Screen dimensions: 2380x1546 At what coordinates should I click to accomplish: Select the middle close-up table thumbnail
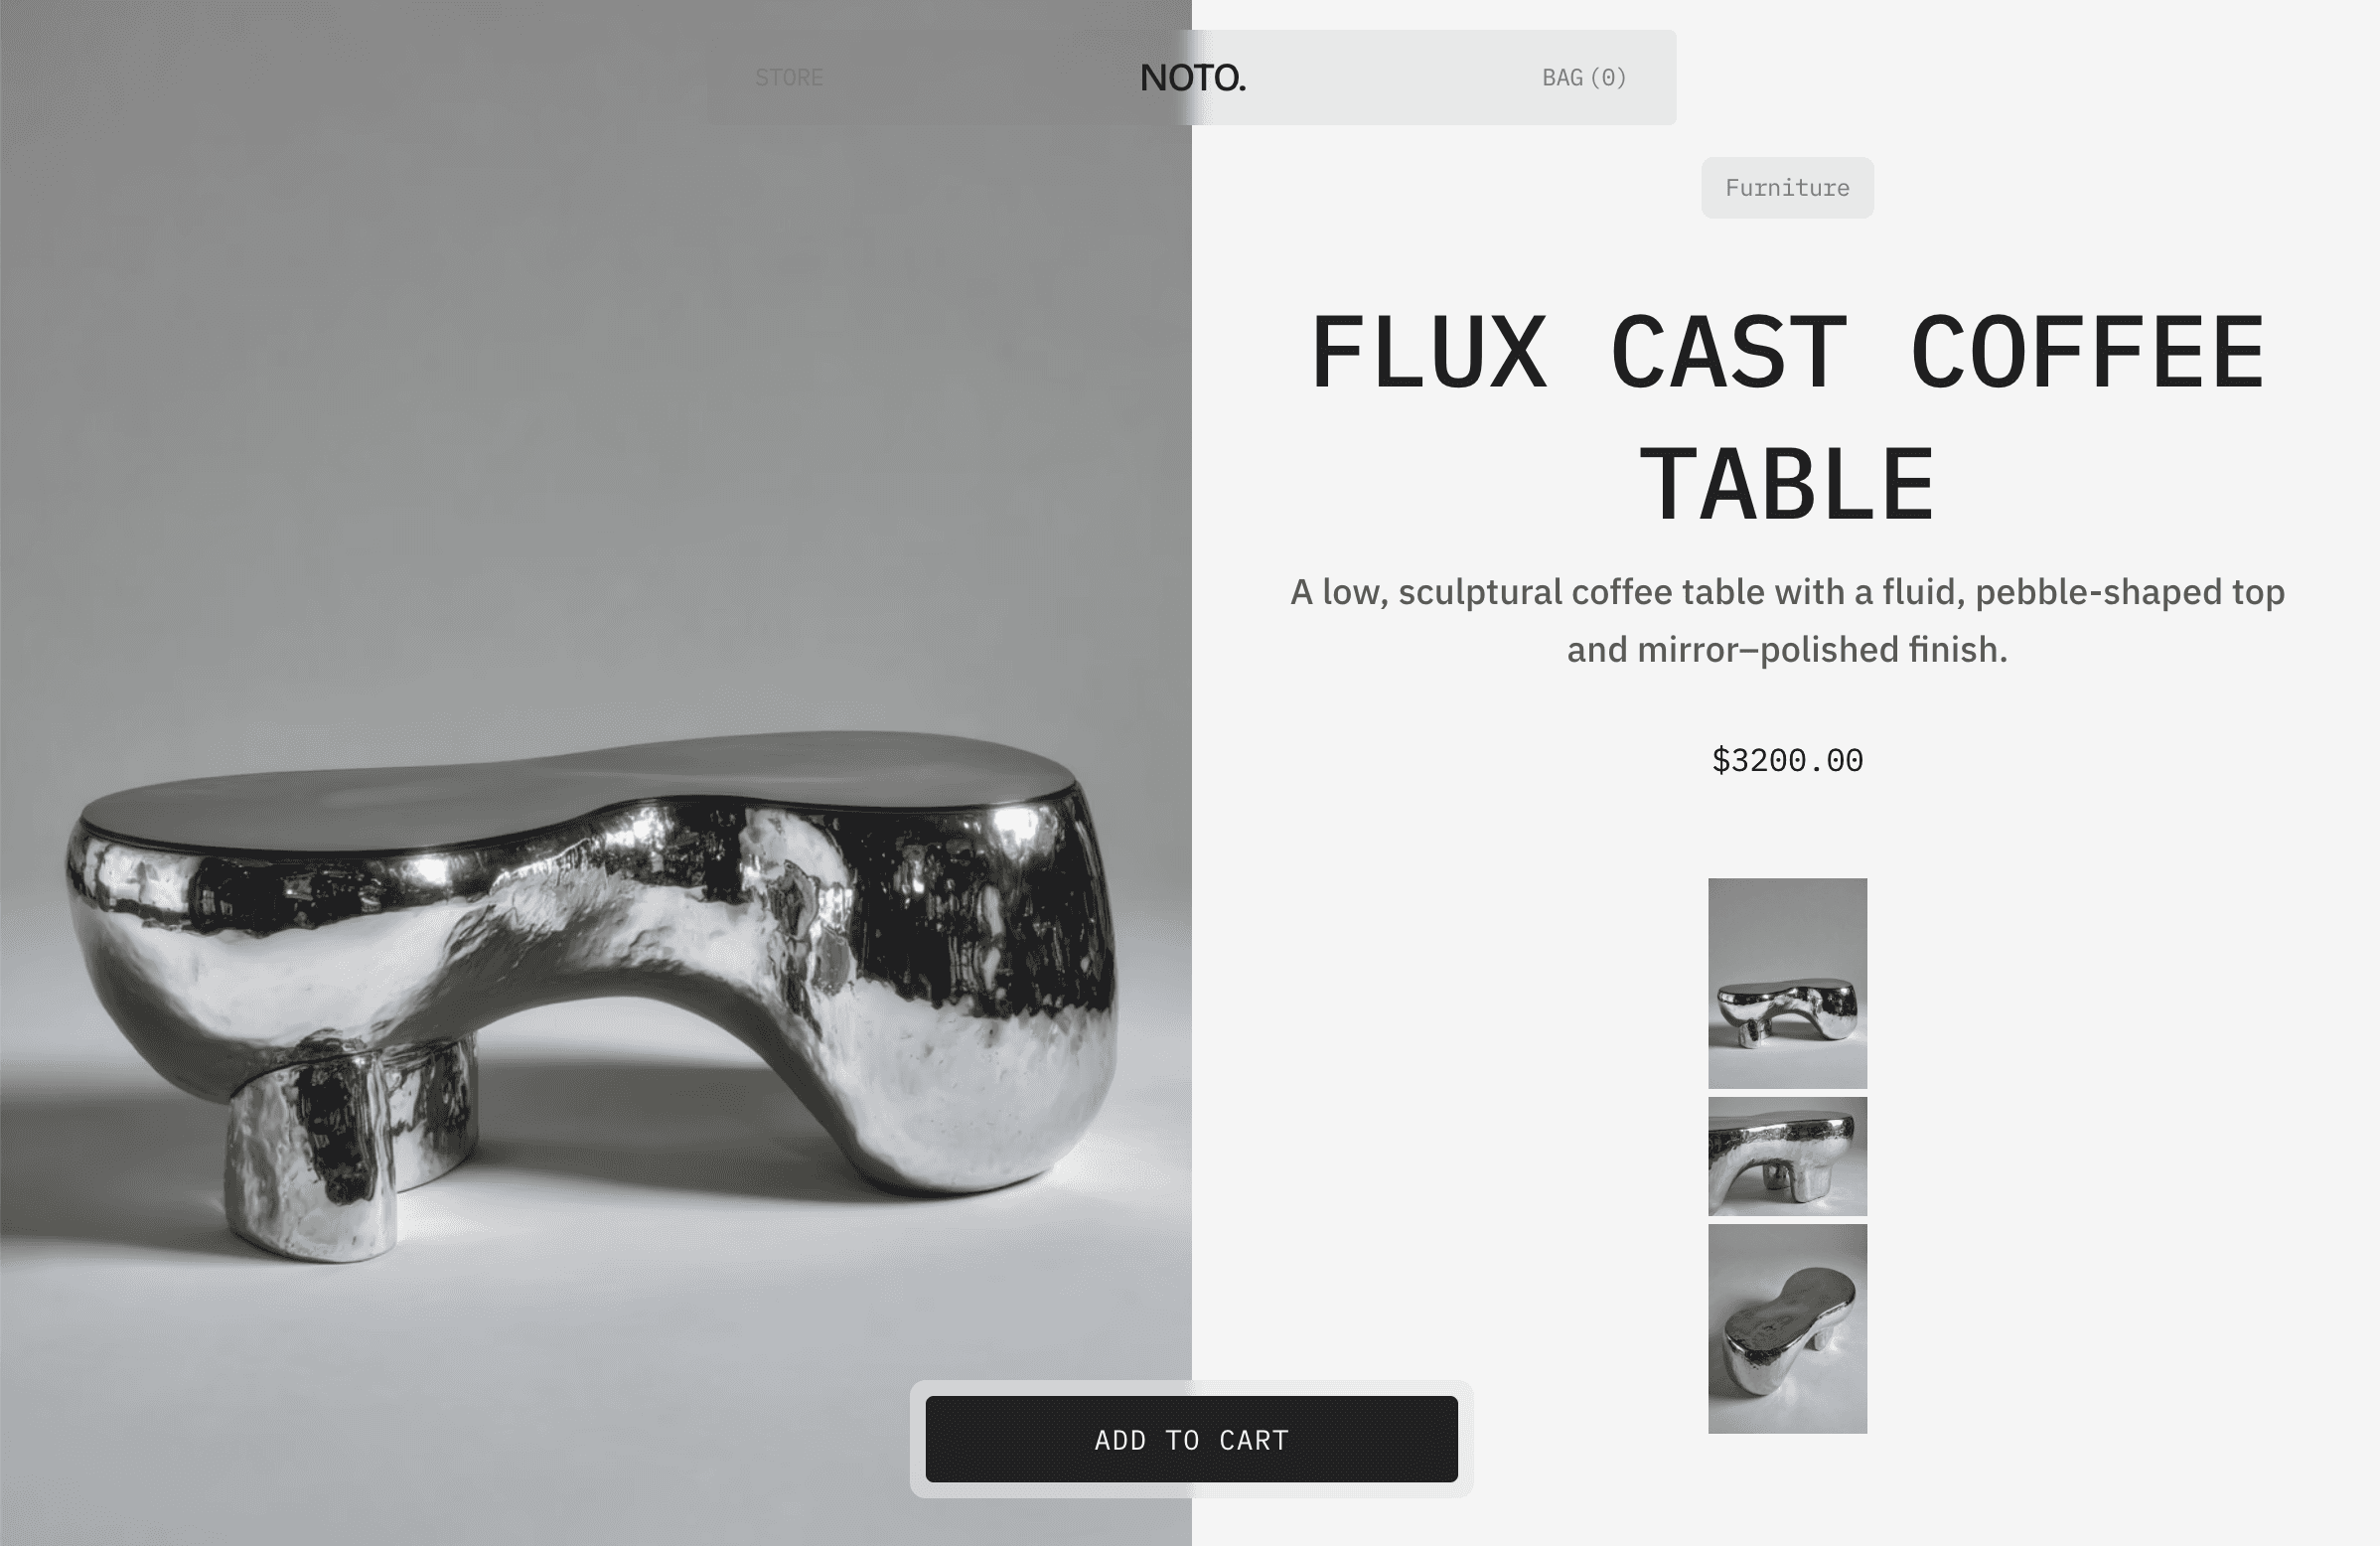pos(1787,1156)
